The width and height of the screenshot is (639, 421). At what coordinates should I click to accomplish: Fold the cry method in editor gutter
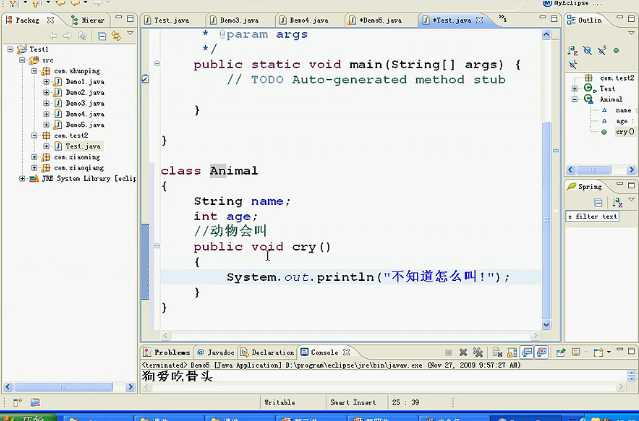pos(157,245)
